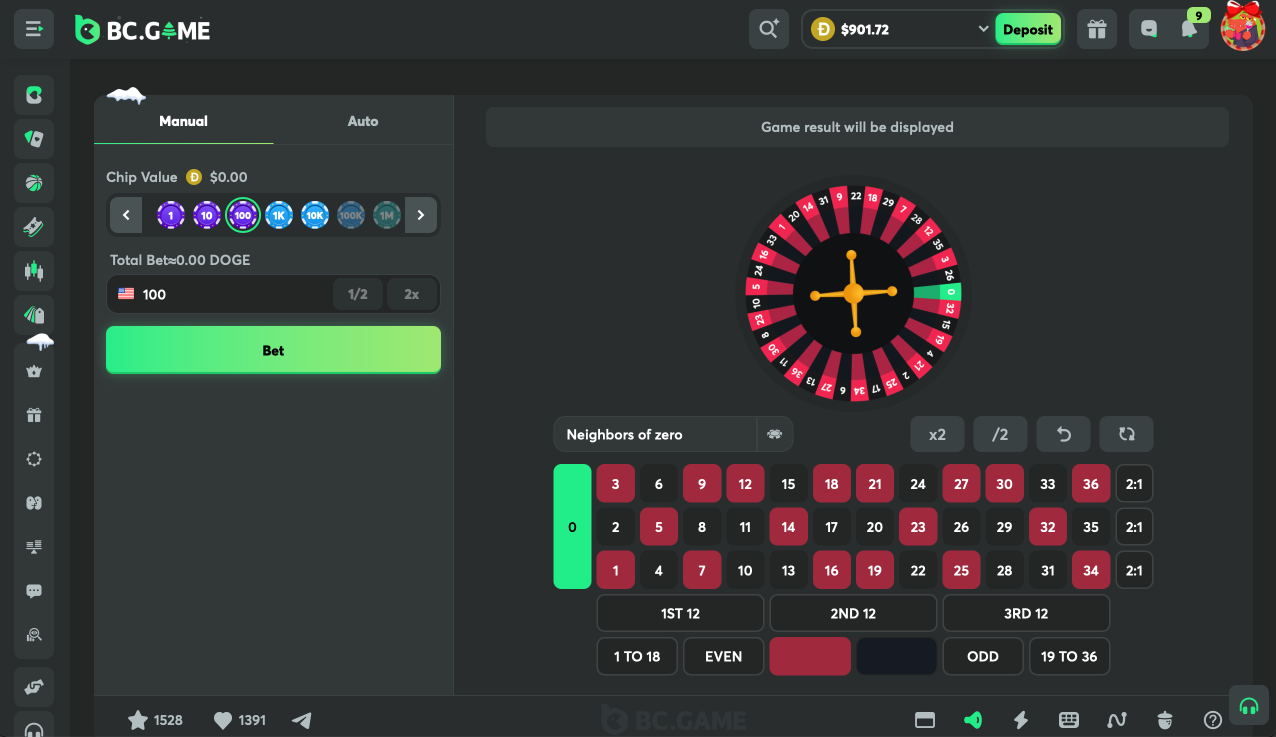Switch to the Auto tab
The image size is (1276, 737).
363,121
